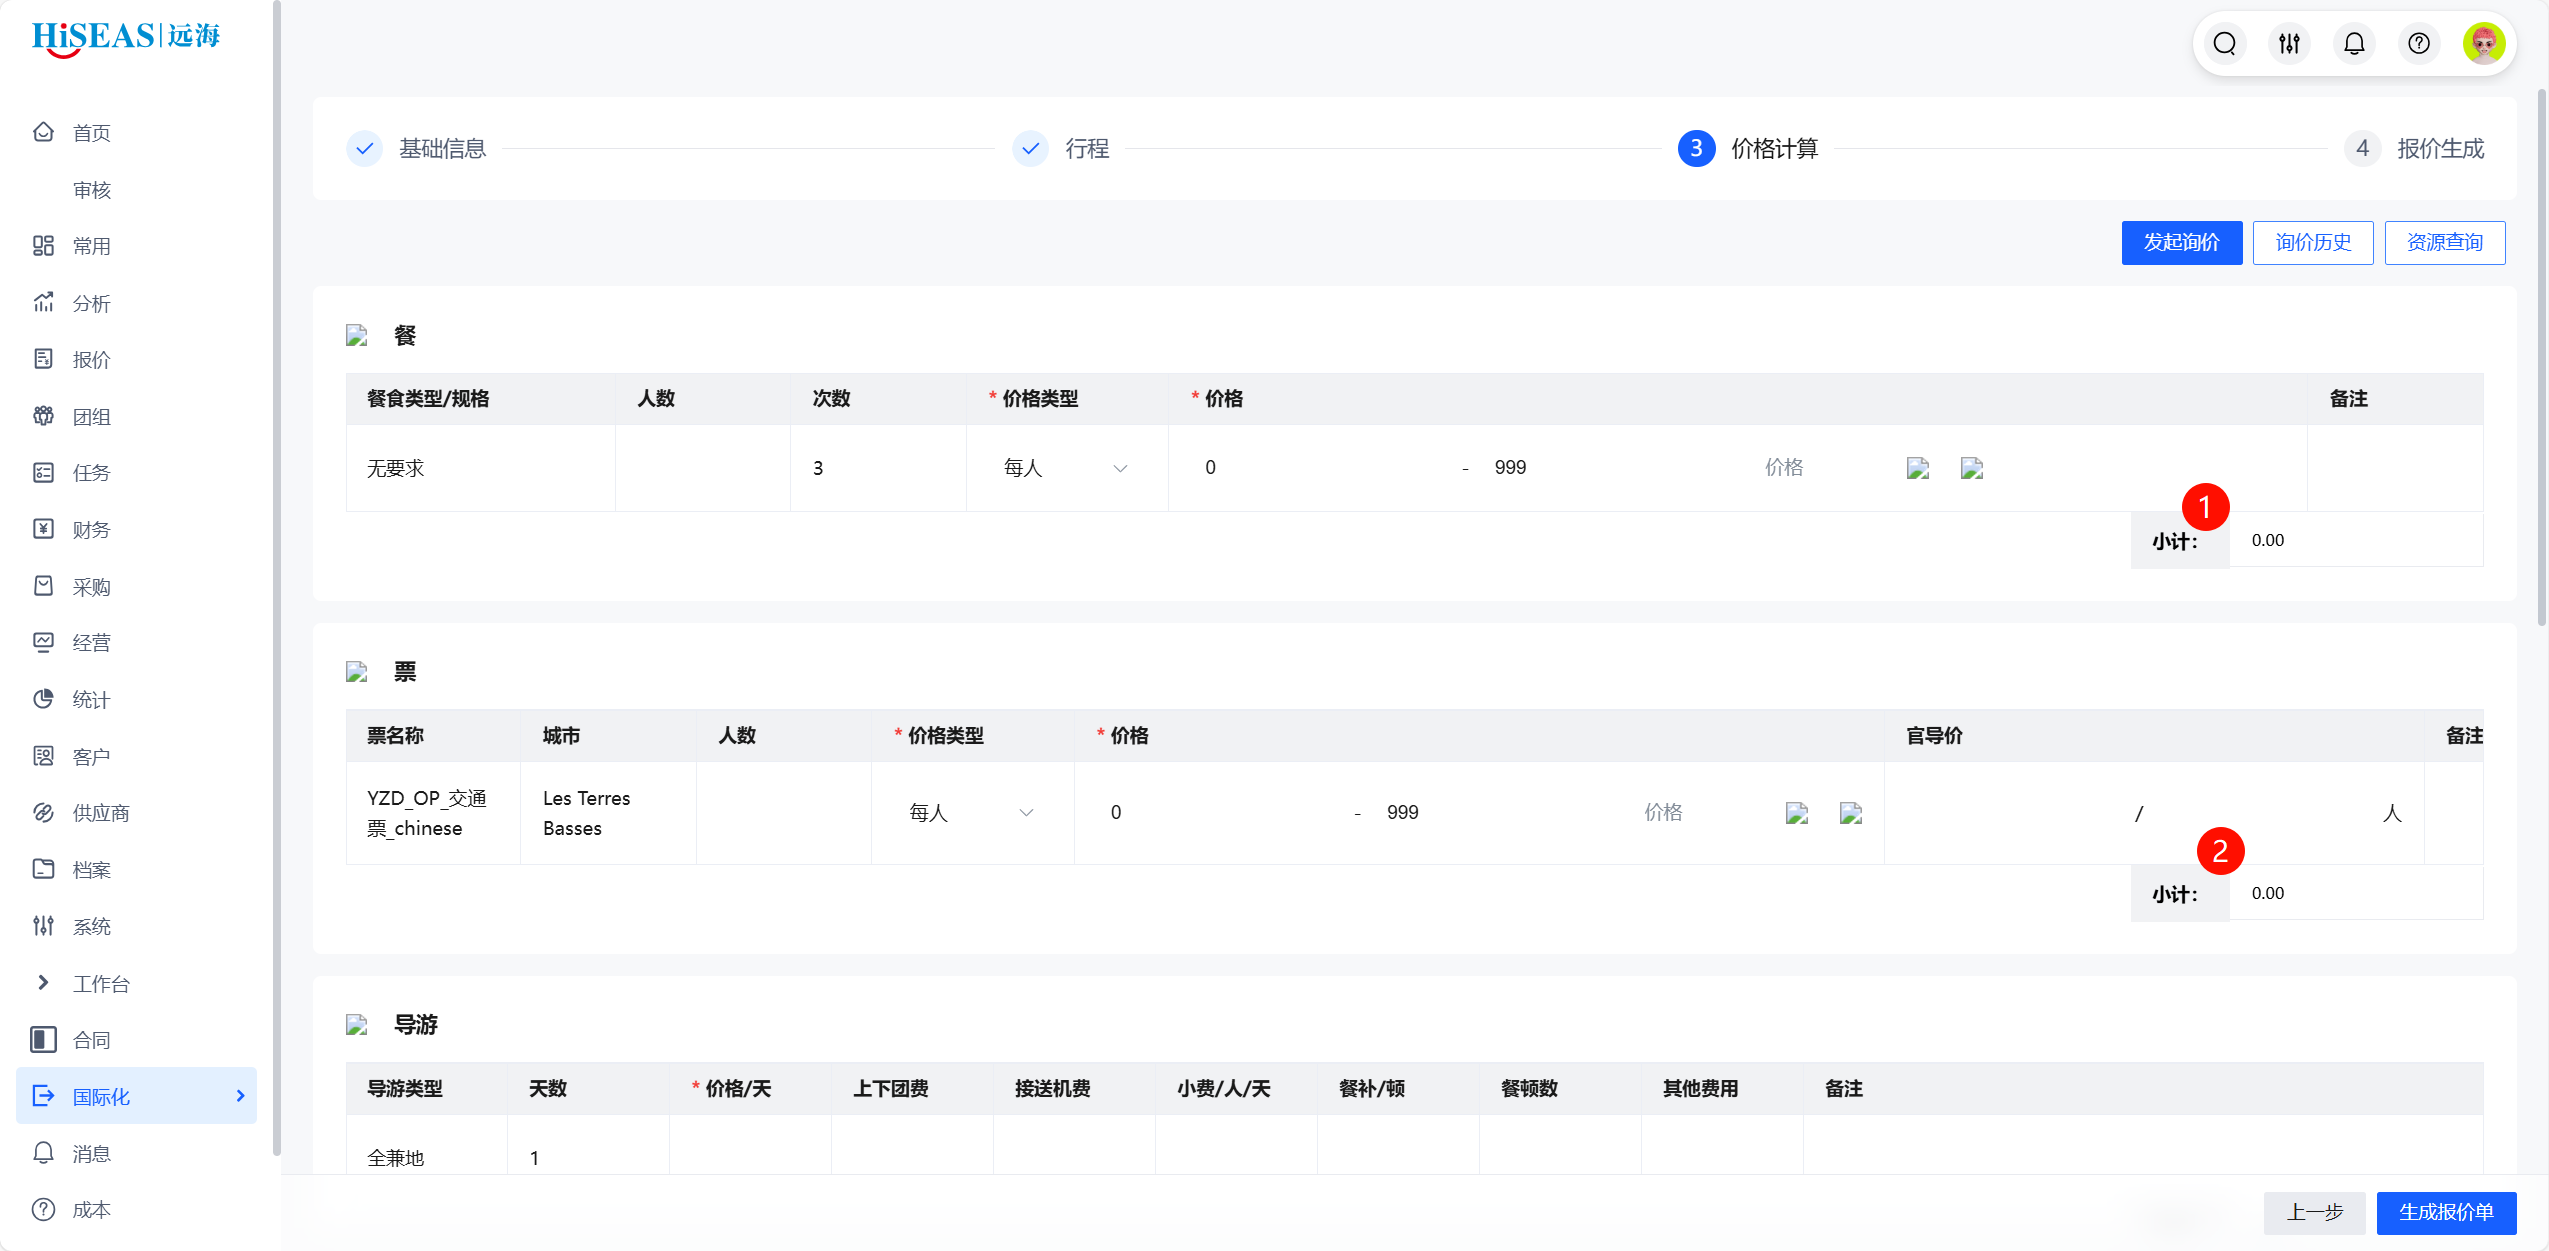Click the group icon beside 团组
The image size is (2549, 1251).
pos(43,416)
